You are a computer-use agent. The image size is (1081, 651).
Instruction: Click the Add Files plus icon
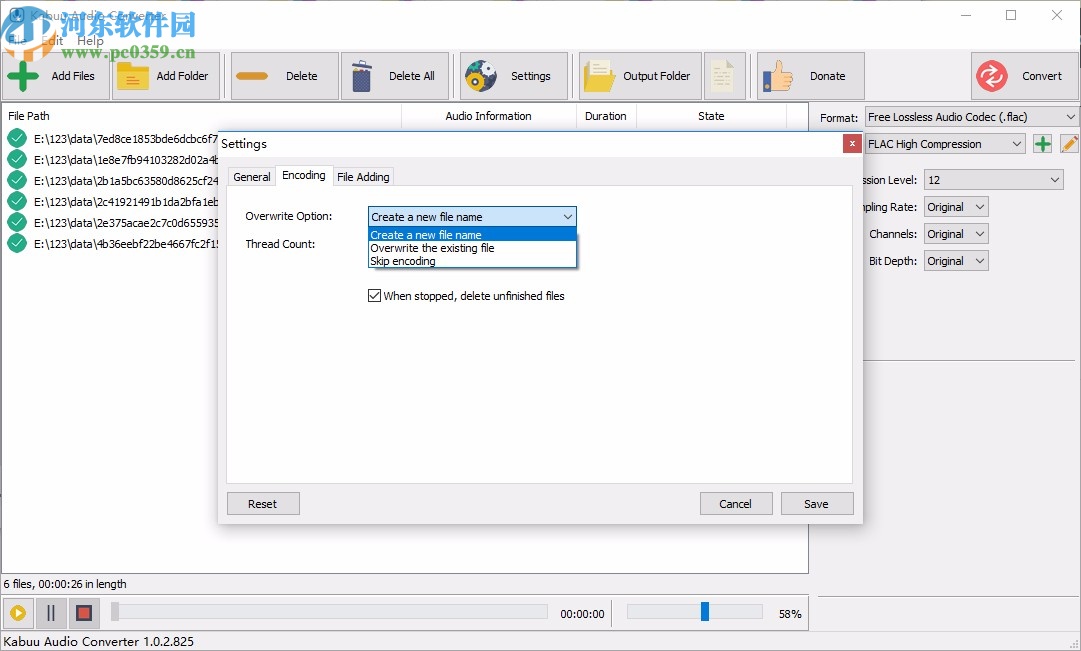22,75
